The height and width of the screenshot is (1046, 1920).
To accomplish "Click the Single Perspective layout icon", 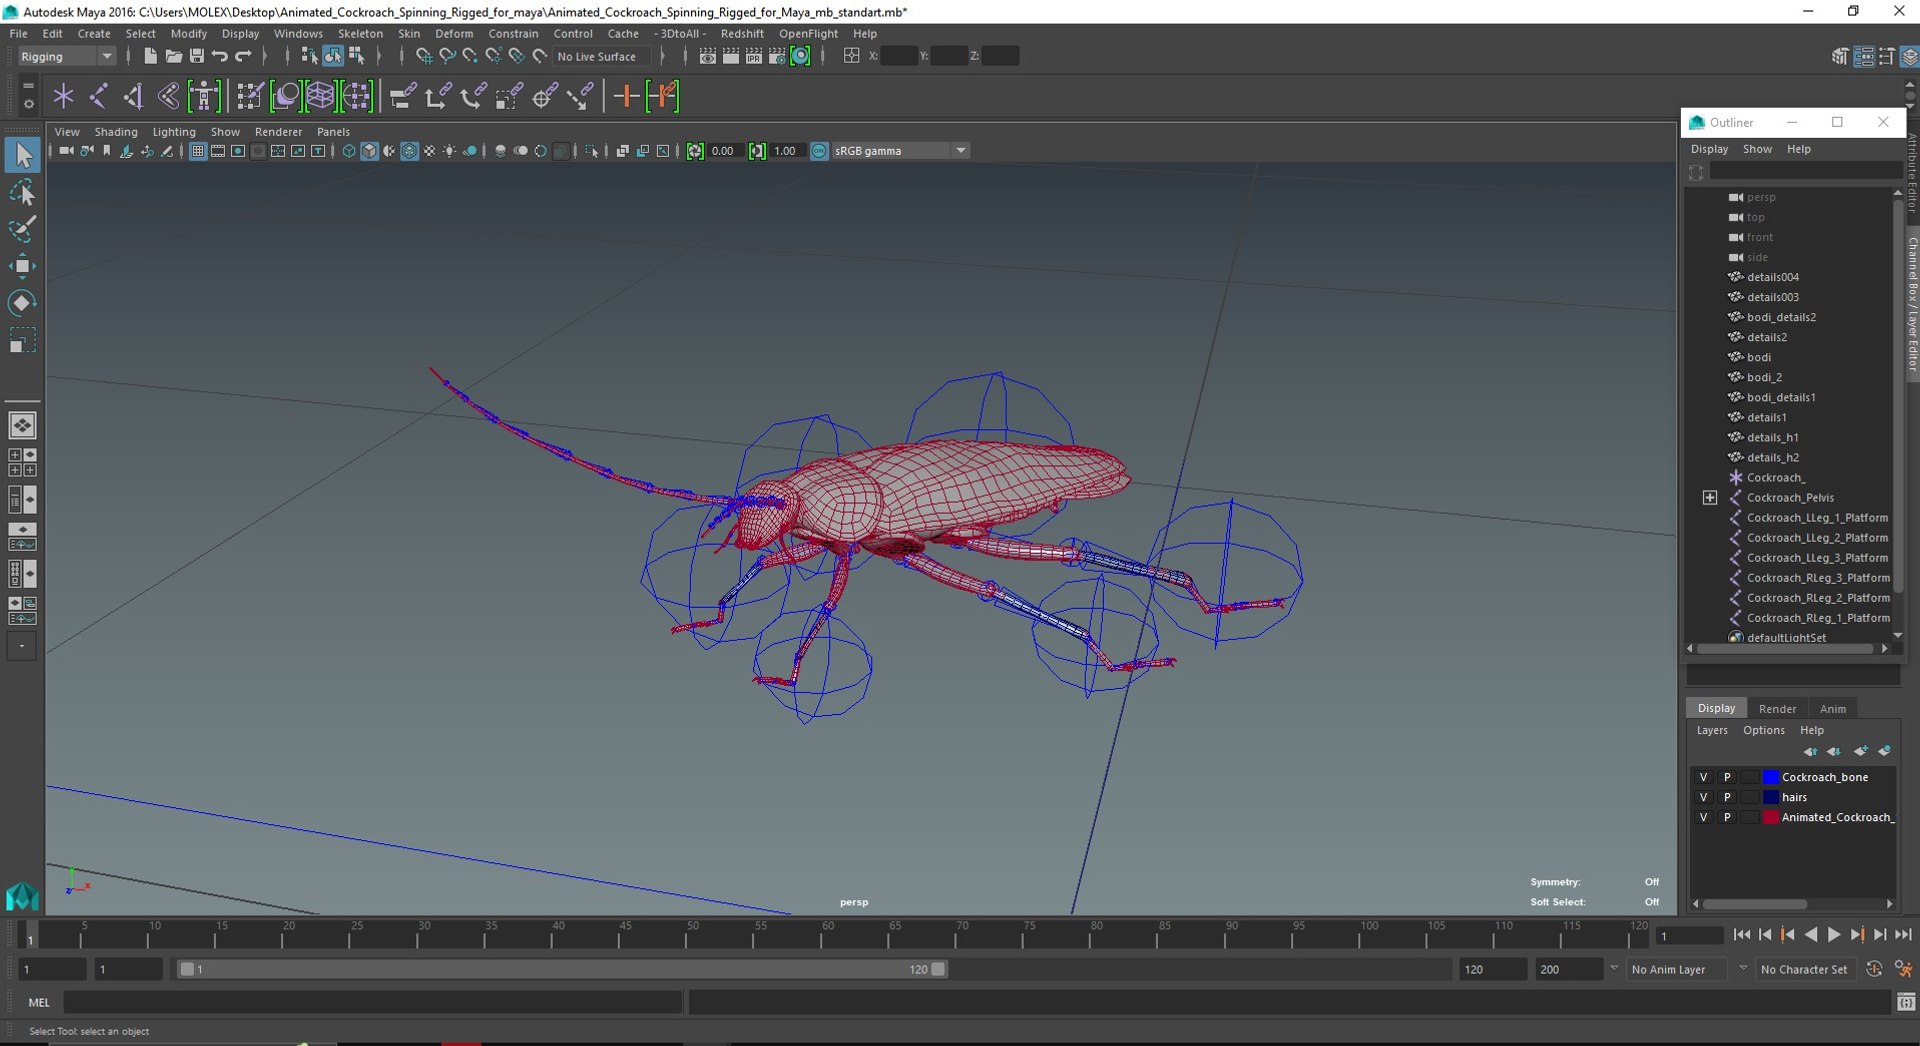I will (x=22, y=425).
